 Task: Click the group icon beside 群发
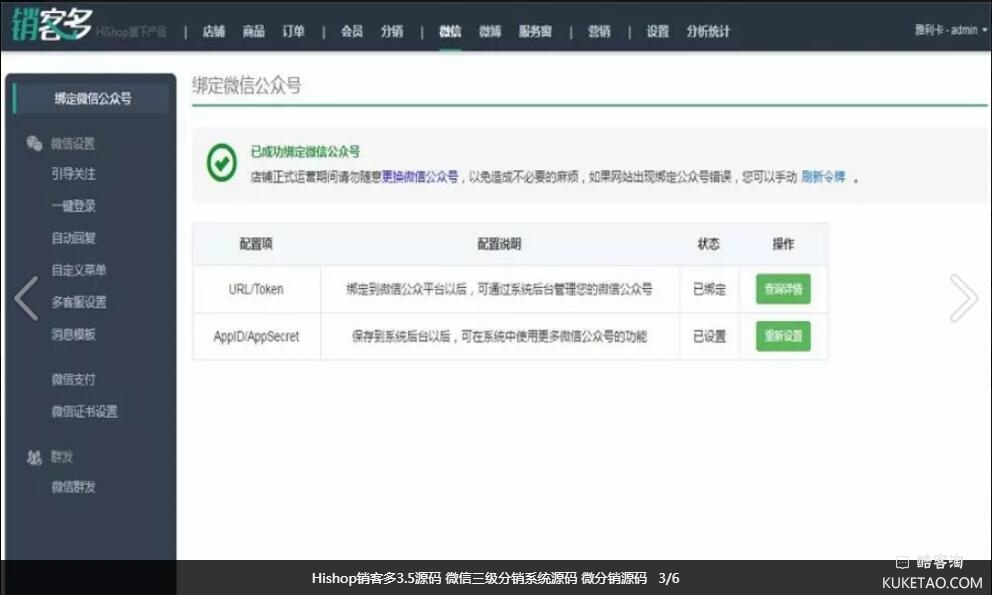[34, 457]
